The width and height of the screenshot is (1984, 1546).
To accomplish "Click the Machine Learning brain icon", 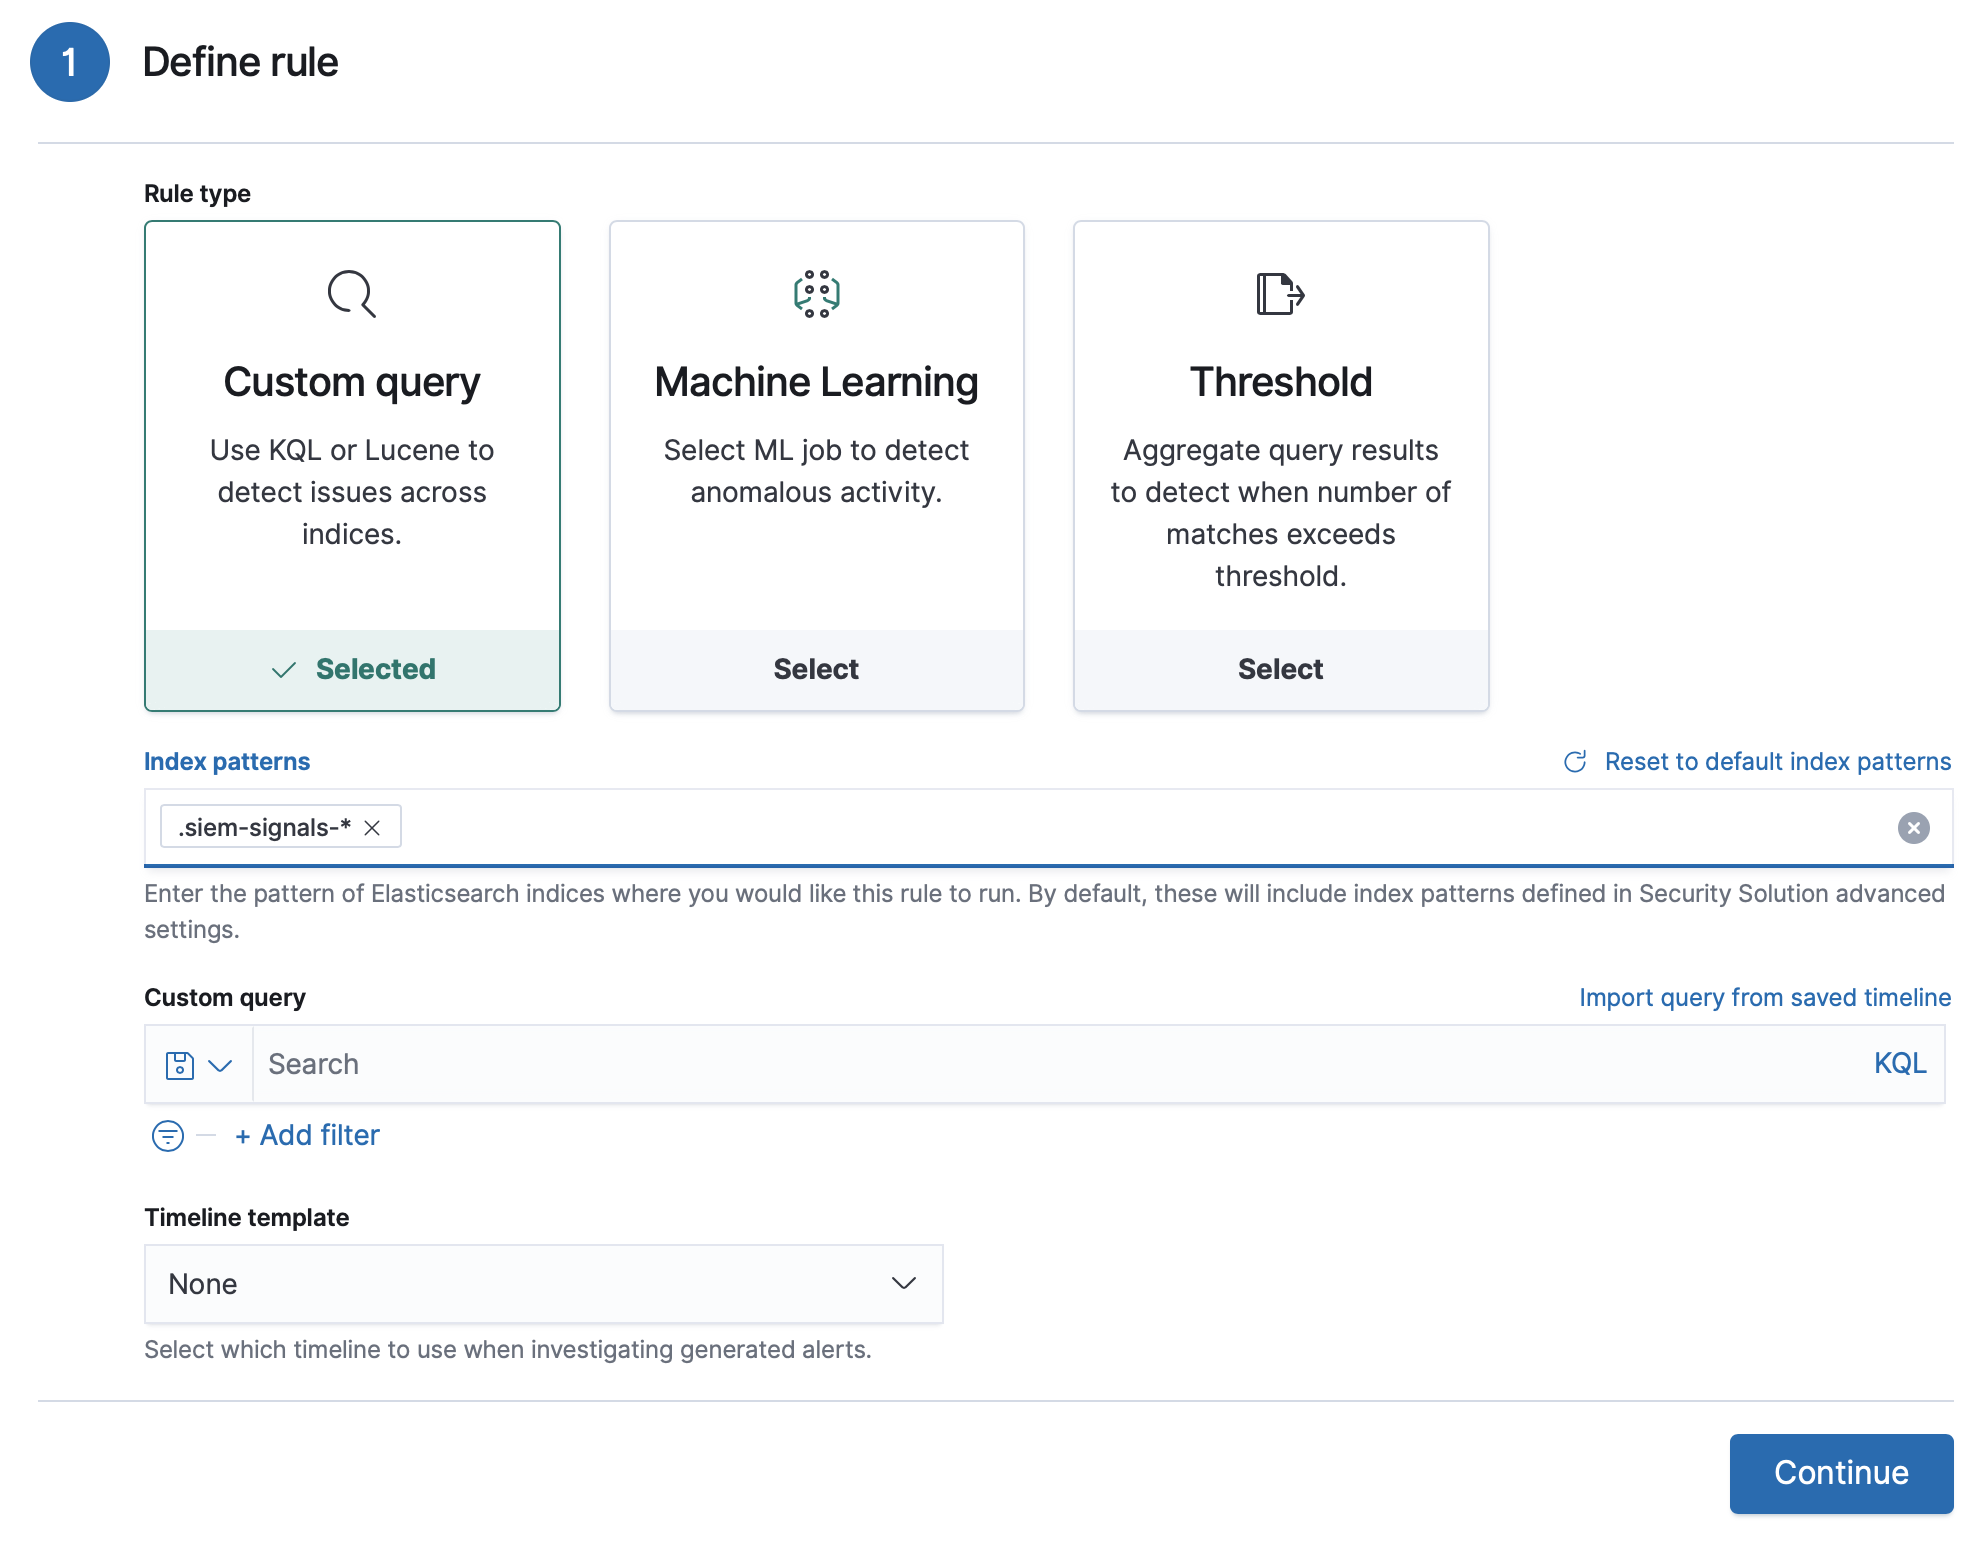I will [x=816, y=294].
